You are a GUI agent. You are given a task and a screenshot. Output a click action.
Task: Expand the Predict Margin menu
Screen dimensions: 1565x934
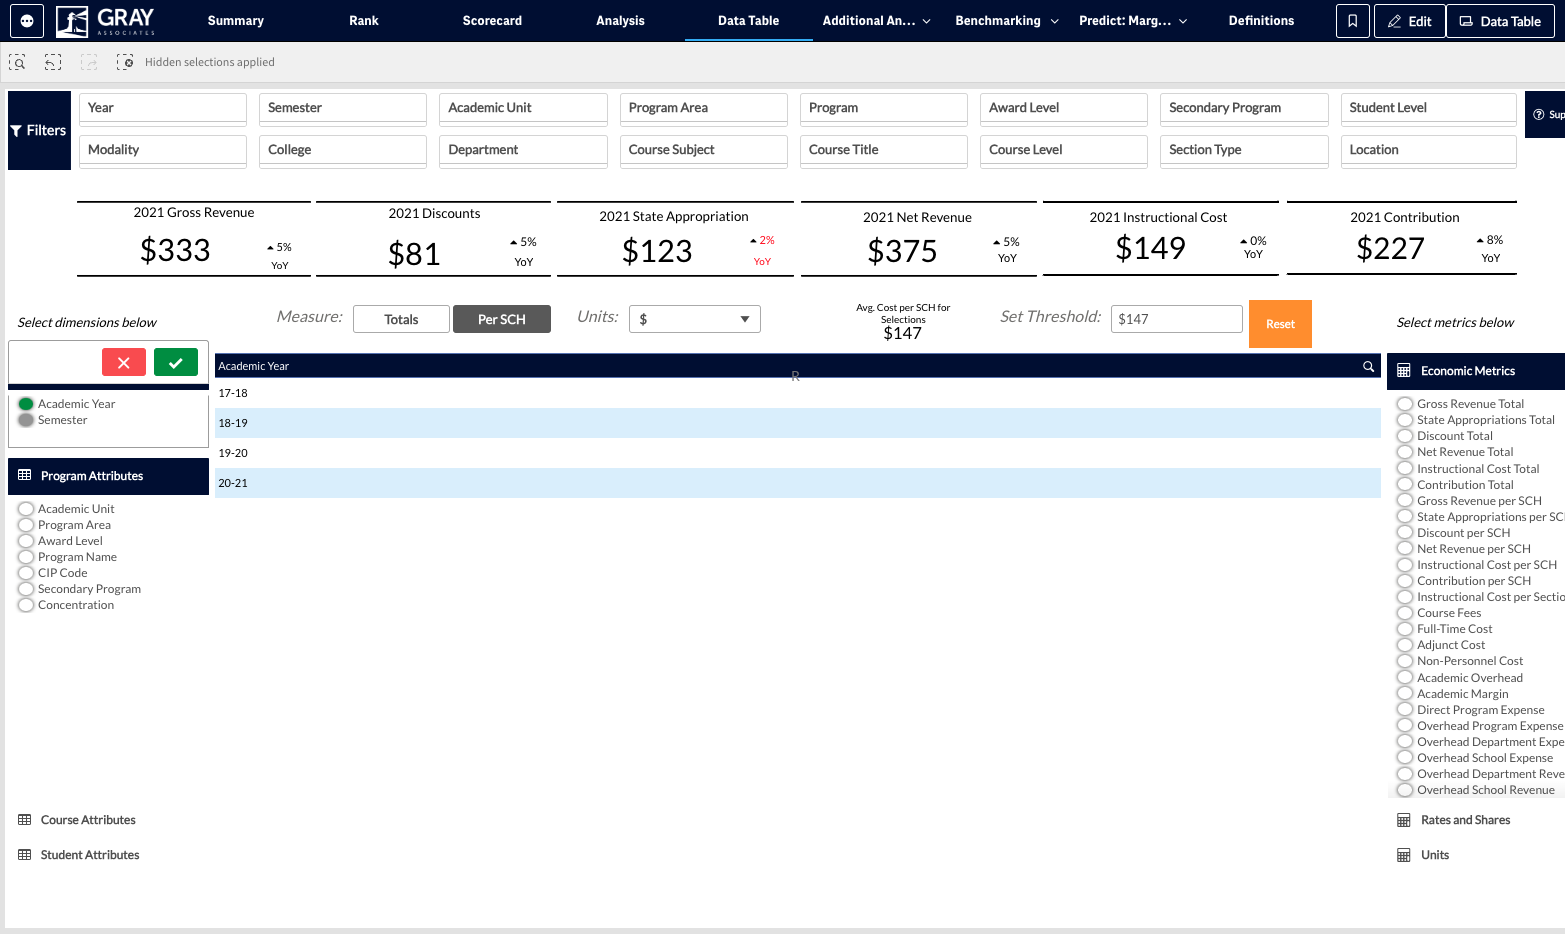(x=1133, y=21)
